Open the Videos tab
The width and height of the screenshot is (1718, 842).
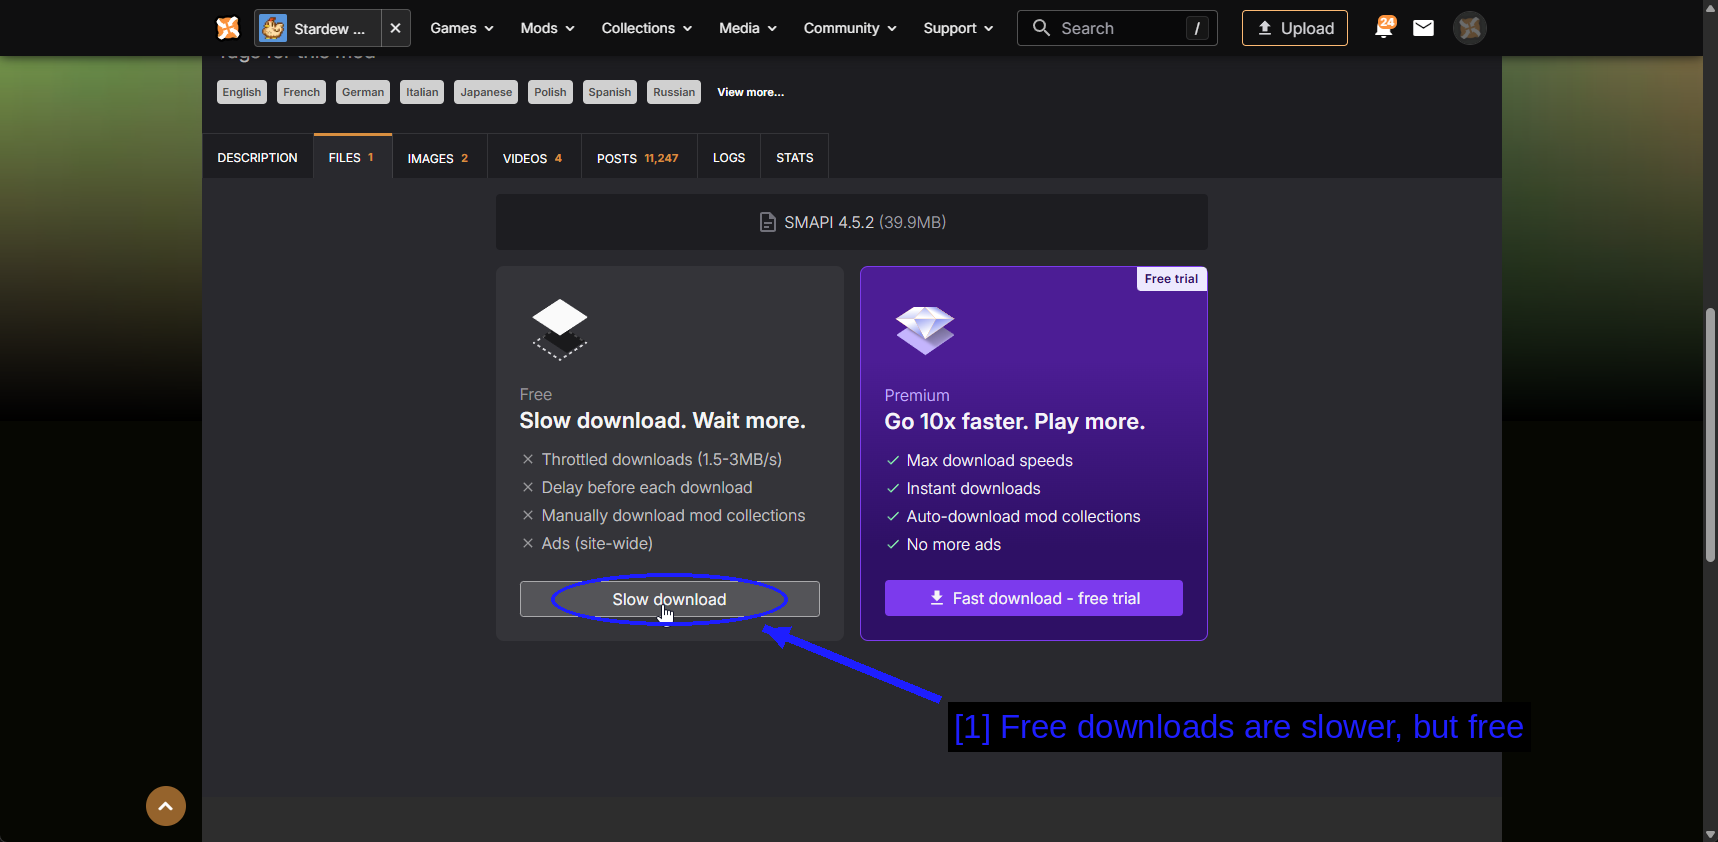[x=534, y=158]
